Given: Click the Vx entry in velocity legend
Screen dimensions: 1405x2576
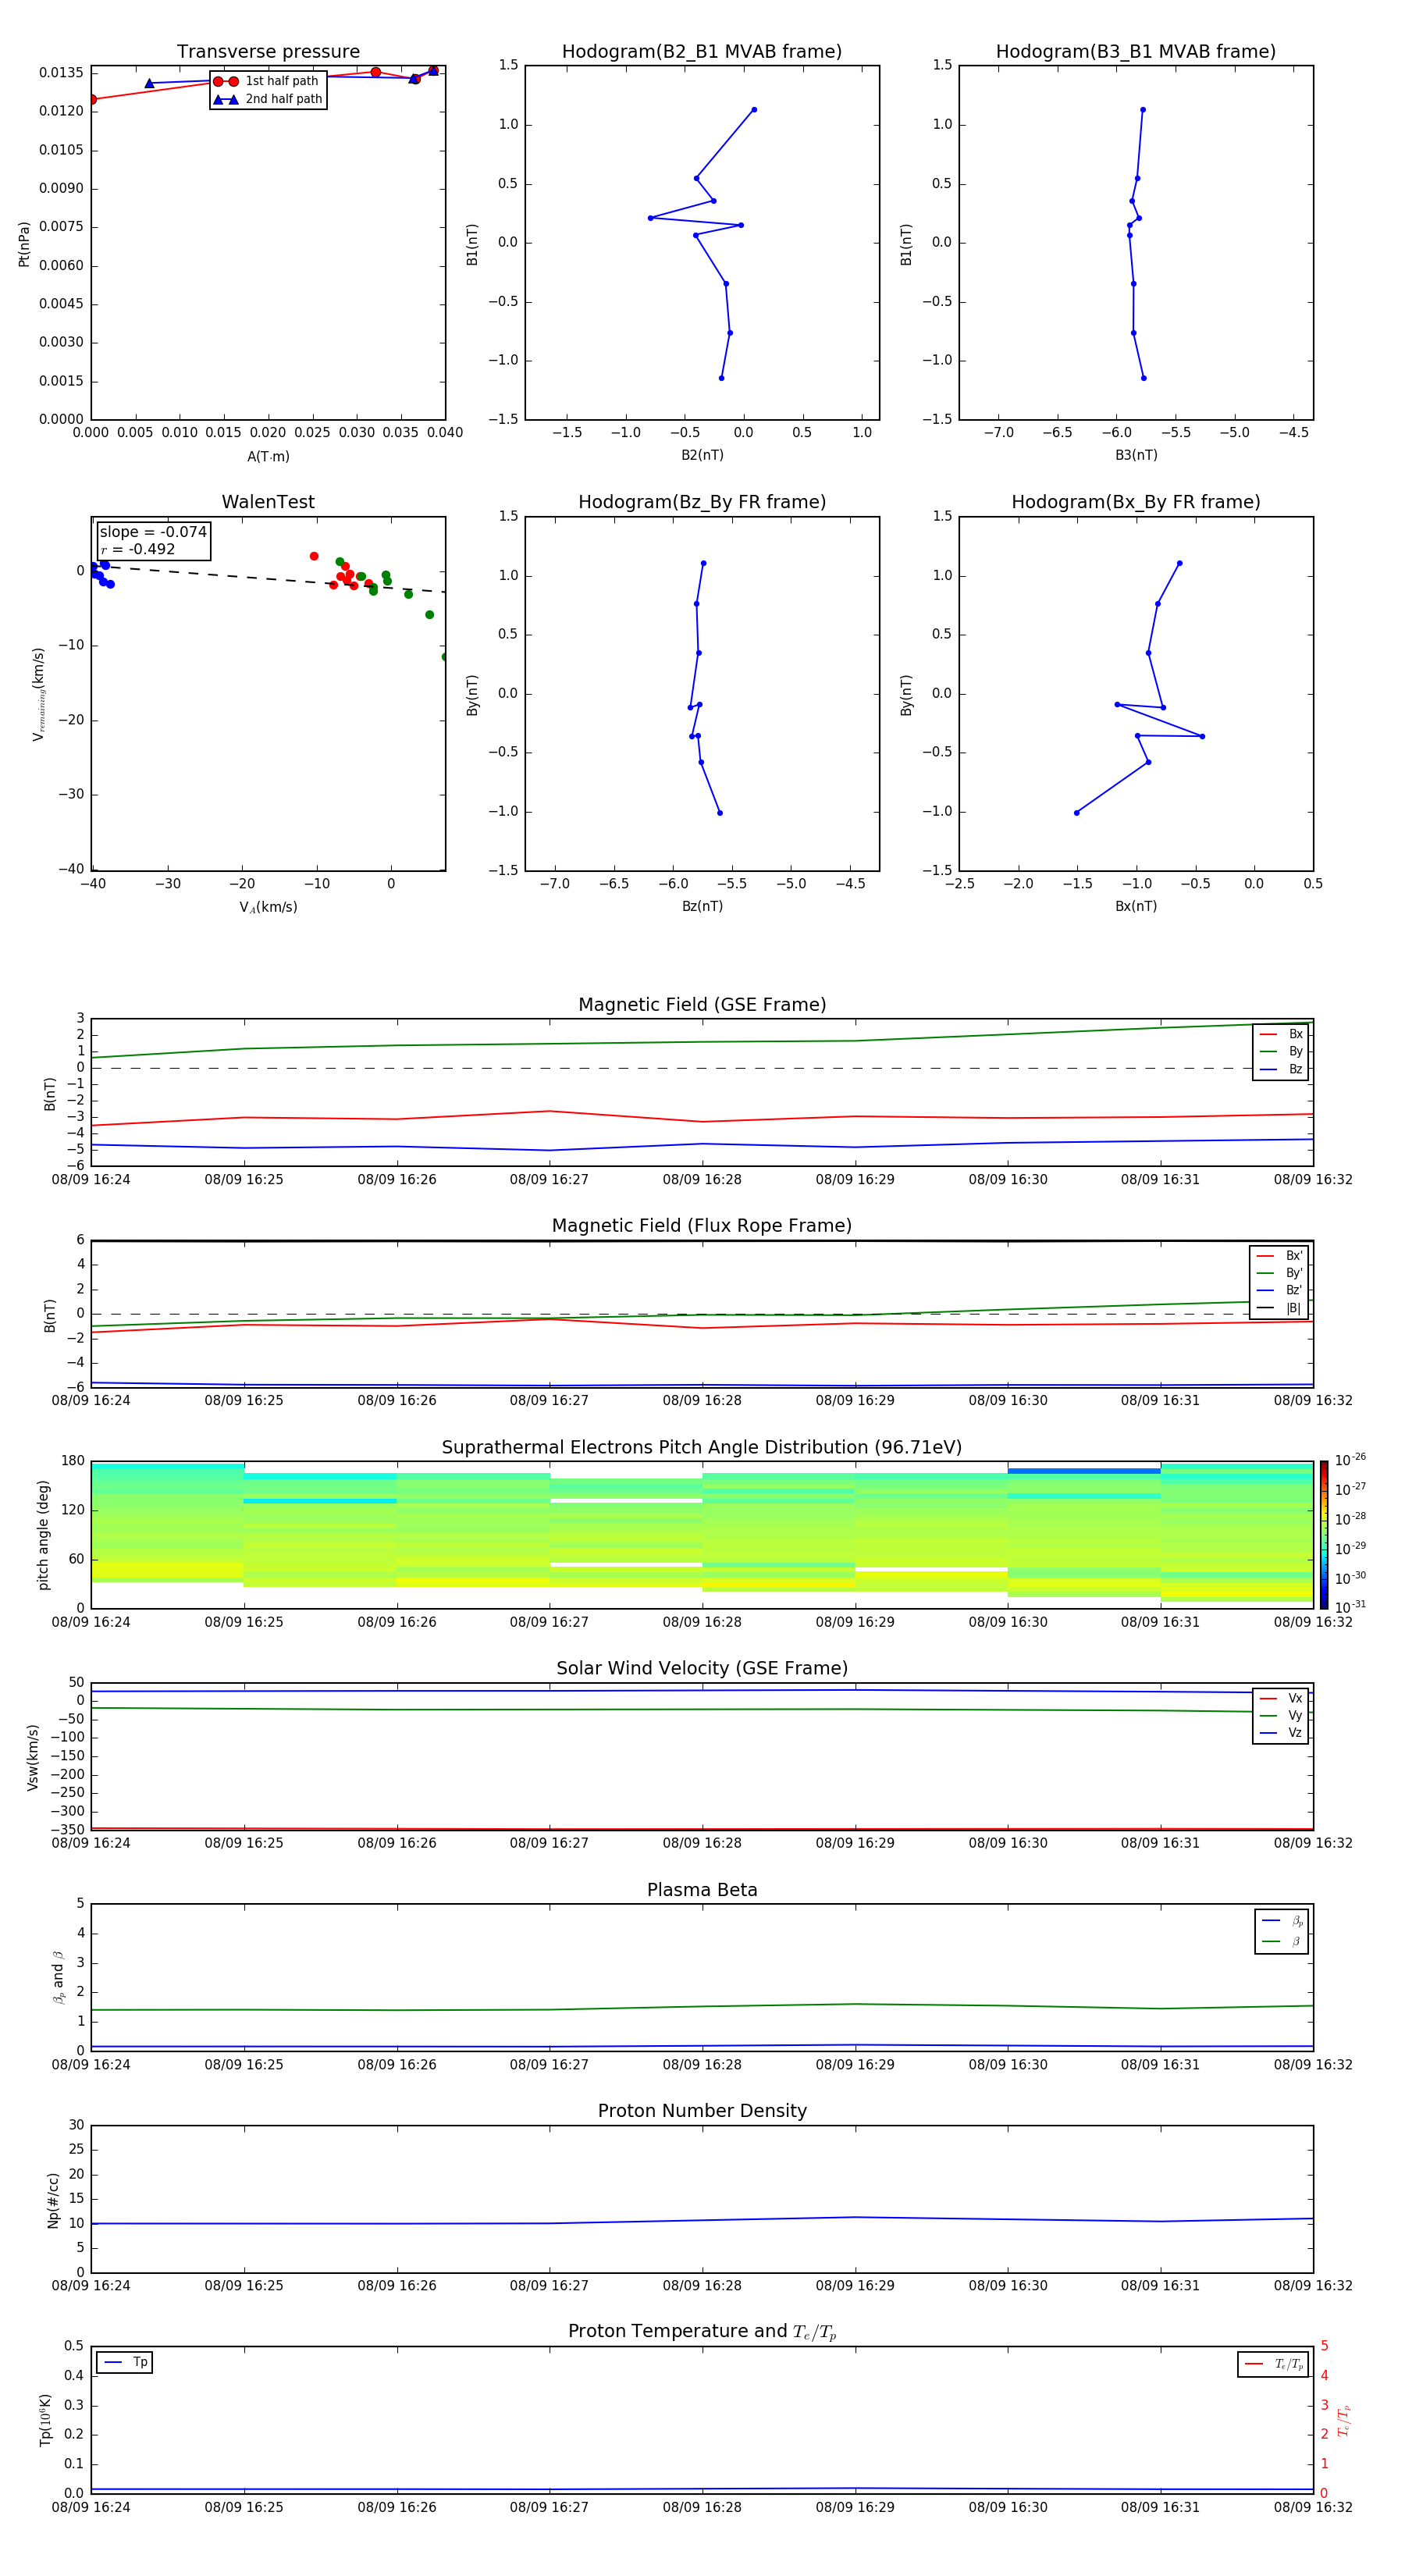Looking at the screenshot, I should (x=1282, y=1698).
